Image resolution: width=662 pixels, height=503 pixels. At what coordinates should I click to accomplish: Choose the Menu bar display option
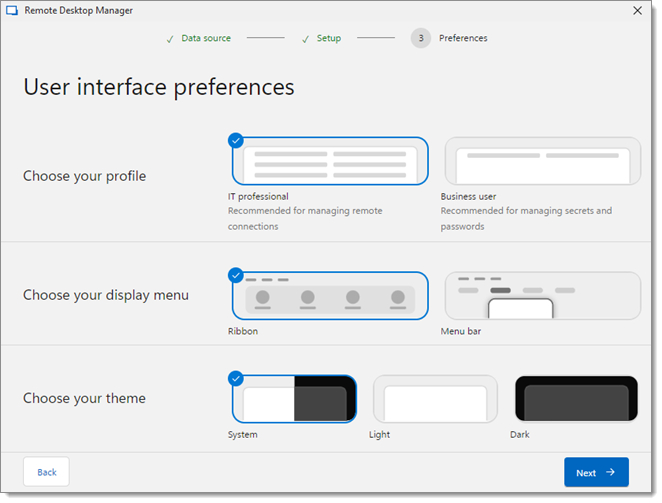click(543, 296)
